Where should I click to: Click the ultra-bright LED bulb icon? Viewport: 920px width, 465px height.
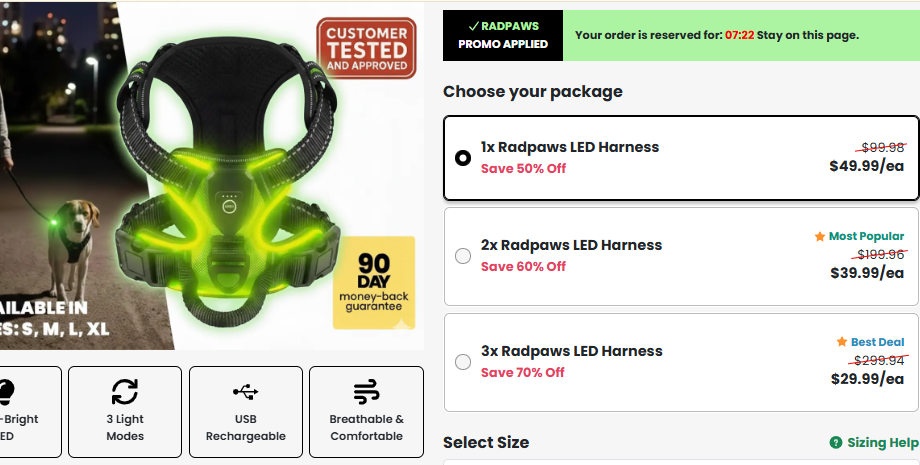(5, 391)
